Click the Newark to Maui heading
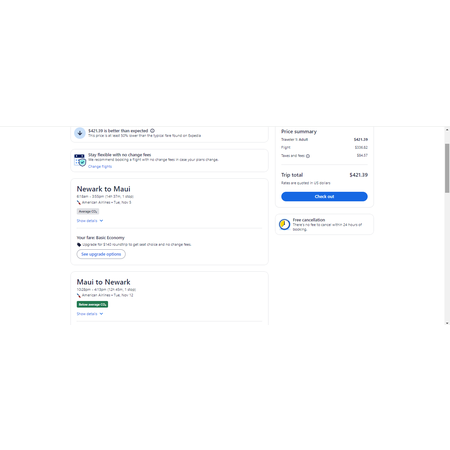 (103, 189)
